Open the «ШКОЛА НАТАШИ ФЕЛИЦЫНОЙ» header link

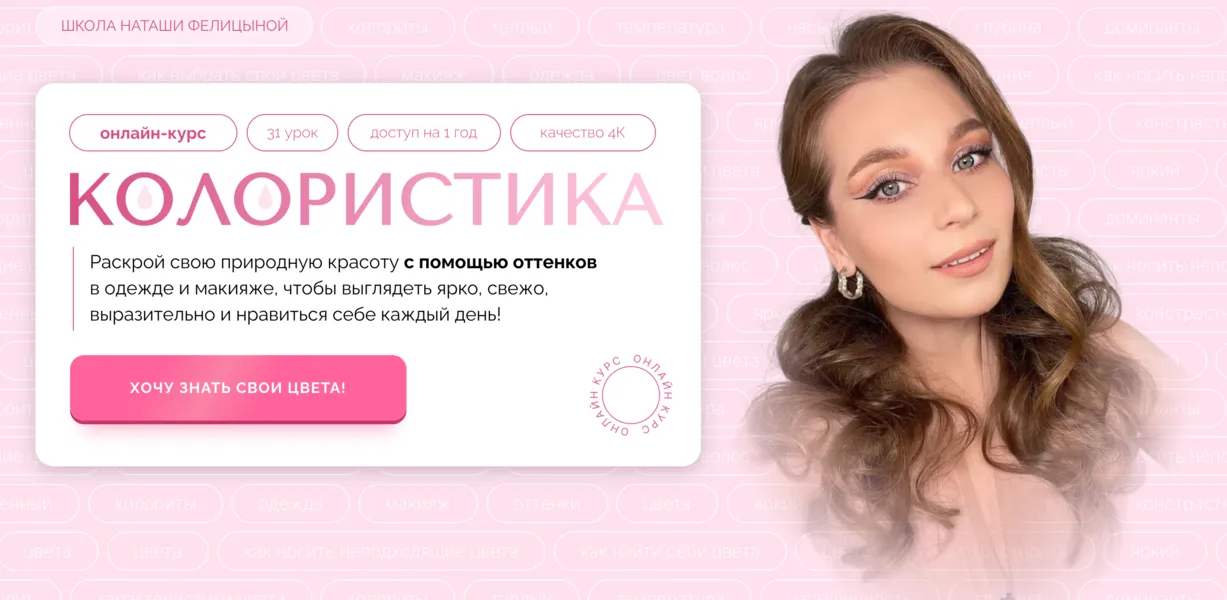point(174,26)
